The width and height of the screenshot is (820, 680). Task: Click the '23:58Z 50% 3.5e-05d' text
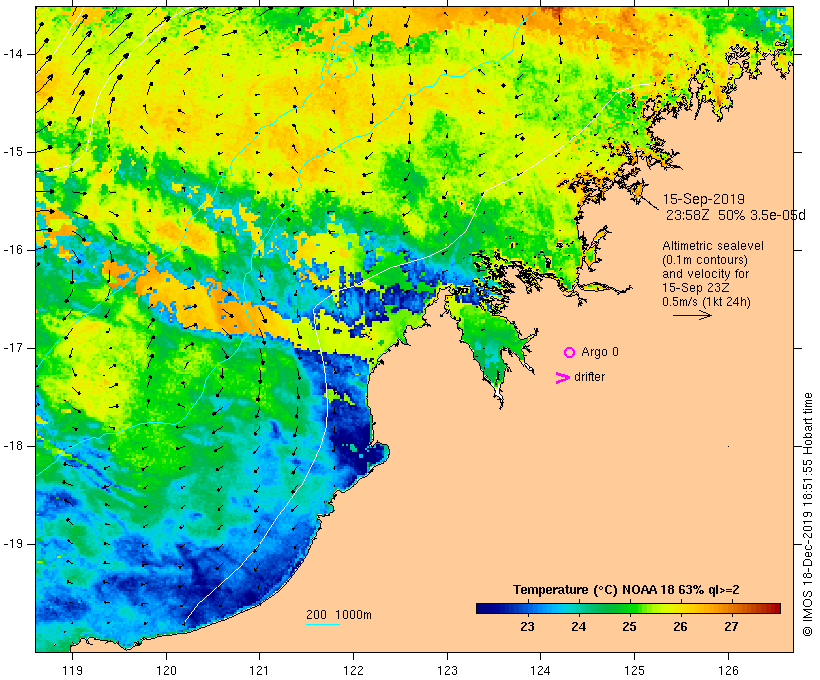pos(735,215)
